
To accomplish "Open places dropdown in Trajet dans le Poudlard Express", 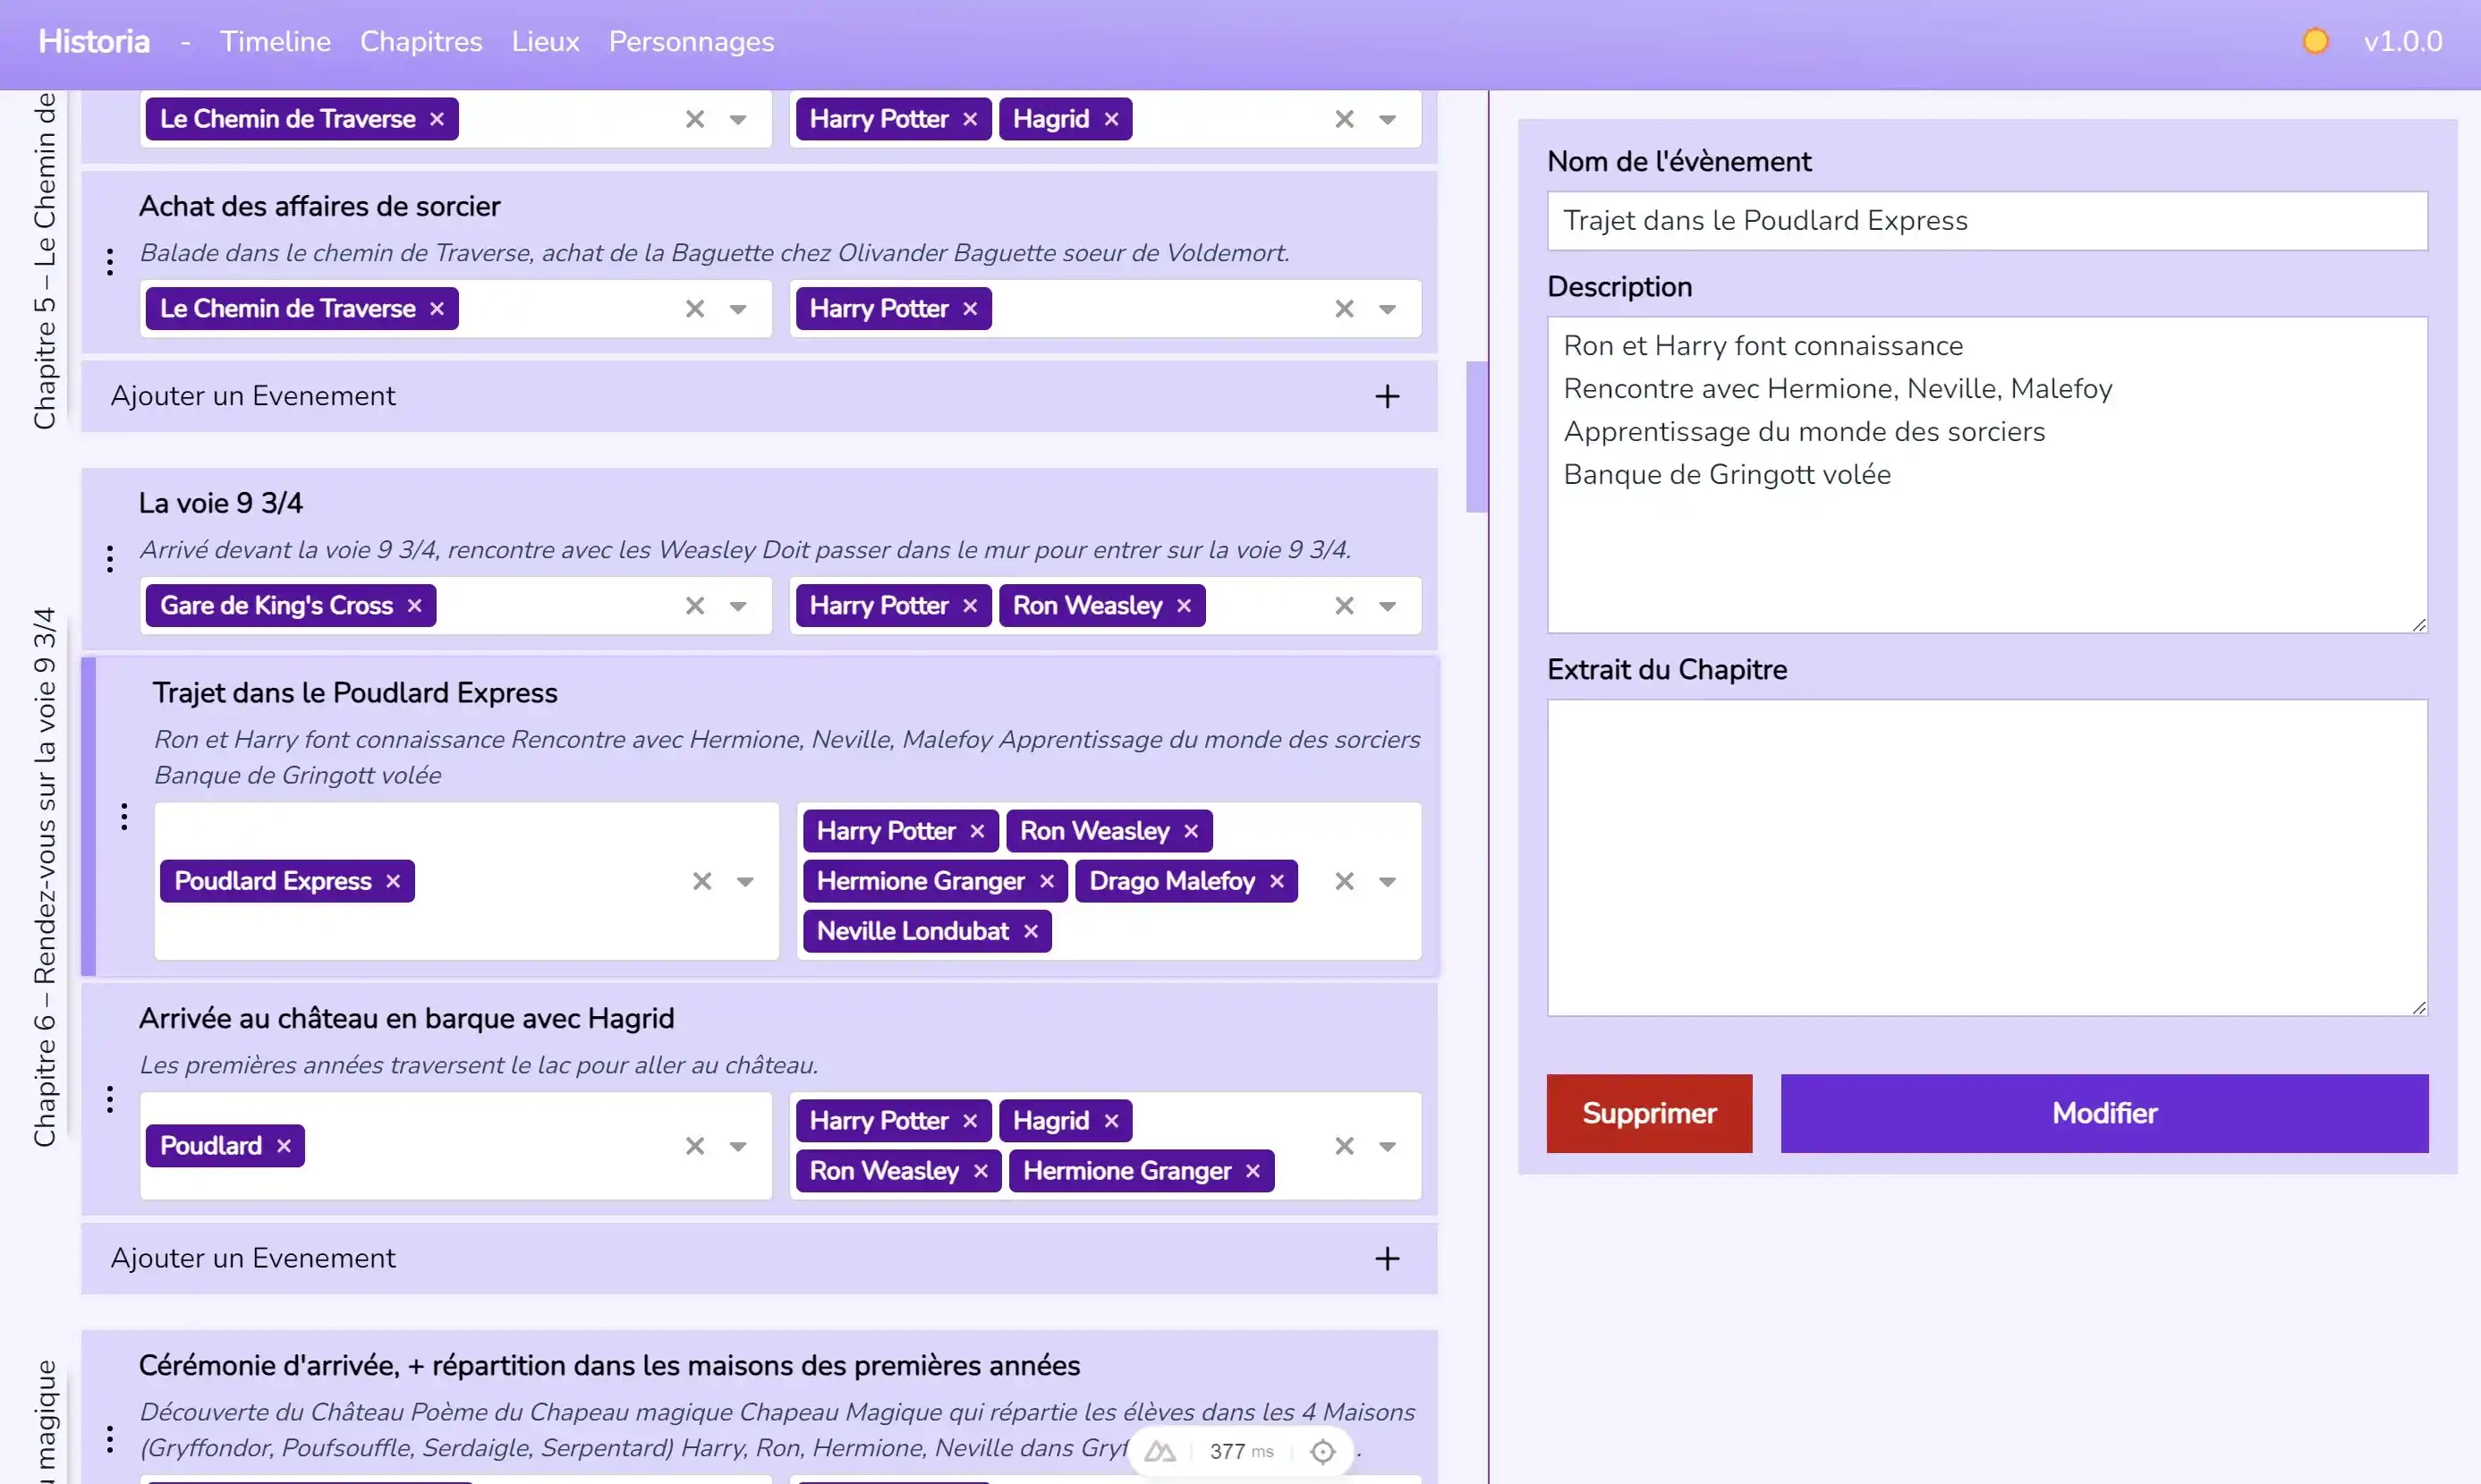I will [745, 881].
